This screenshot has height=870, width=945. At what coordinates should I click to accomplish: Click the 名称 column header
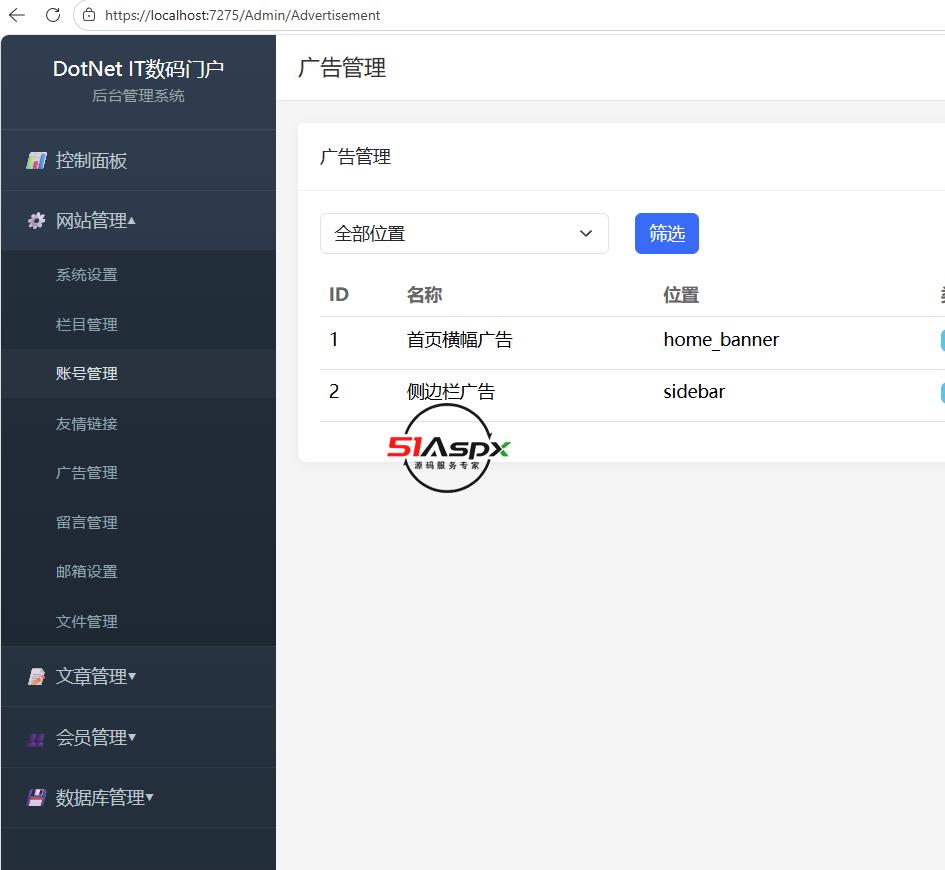coord(424,295)
